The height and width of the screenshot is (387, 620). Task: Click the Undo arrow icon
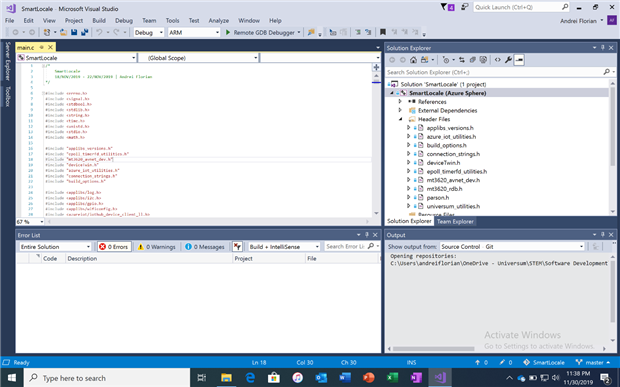99,32
